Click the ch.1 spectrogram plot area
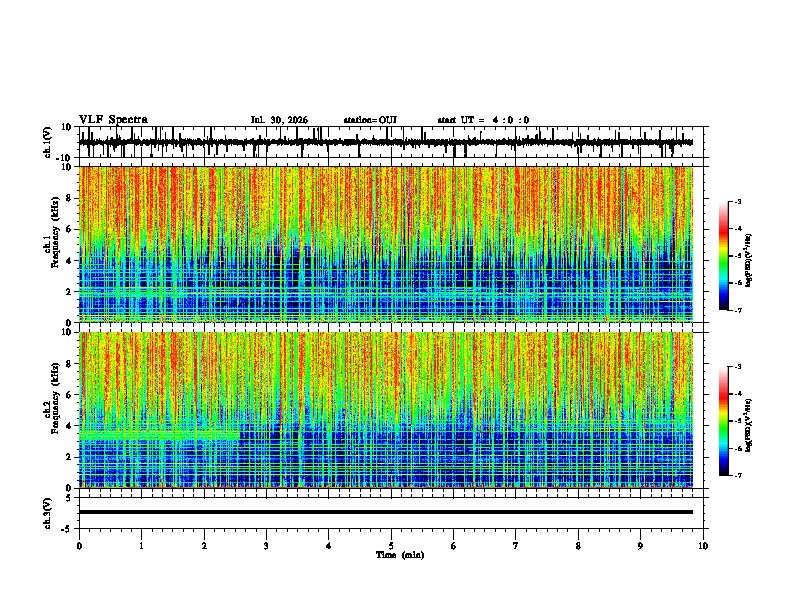This screenshot has width=792, height=612. click(x=386, y=244)
